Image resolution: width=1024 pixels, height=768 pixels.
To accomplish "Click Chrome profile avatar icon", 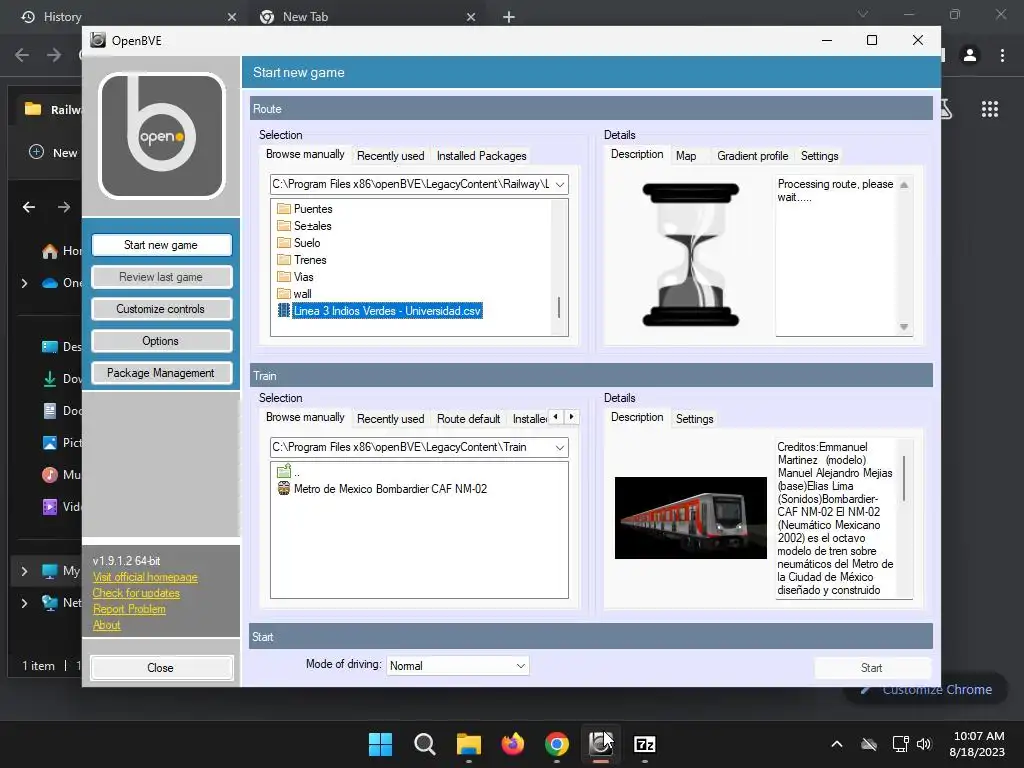I will pos(970,55).
